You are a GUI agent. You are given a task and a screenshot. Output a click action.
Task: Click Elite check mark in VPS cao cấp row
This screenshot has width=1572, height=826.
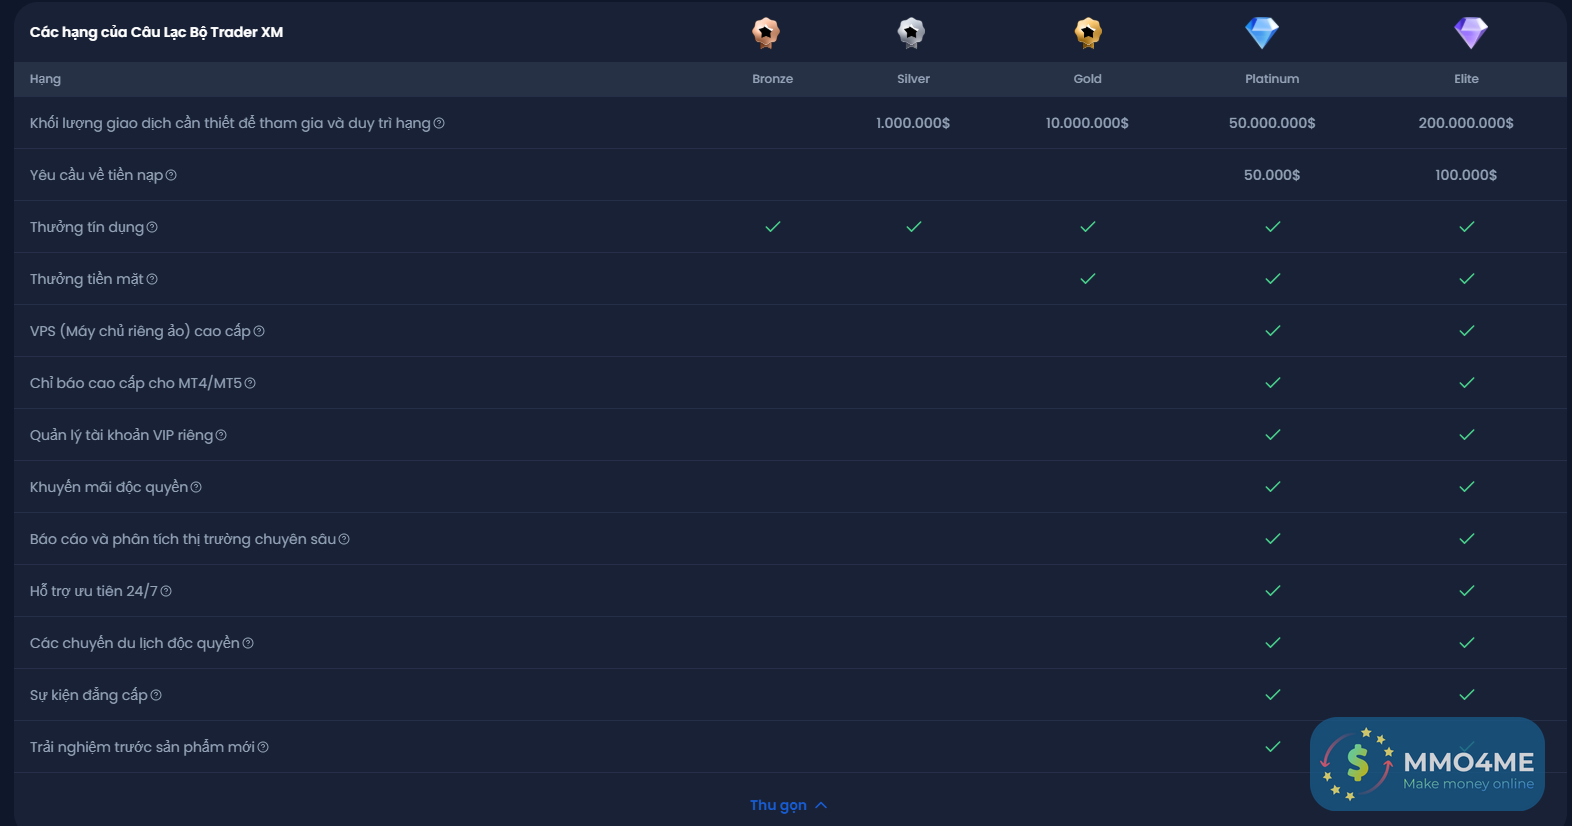pyautogui.click(x=1467, y=331)
